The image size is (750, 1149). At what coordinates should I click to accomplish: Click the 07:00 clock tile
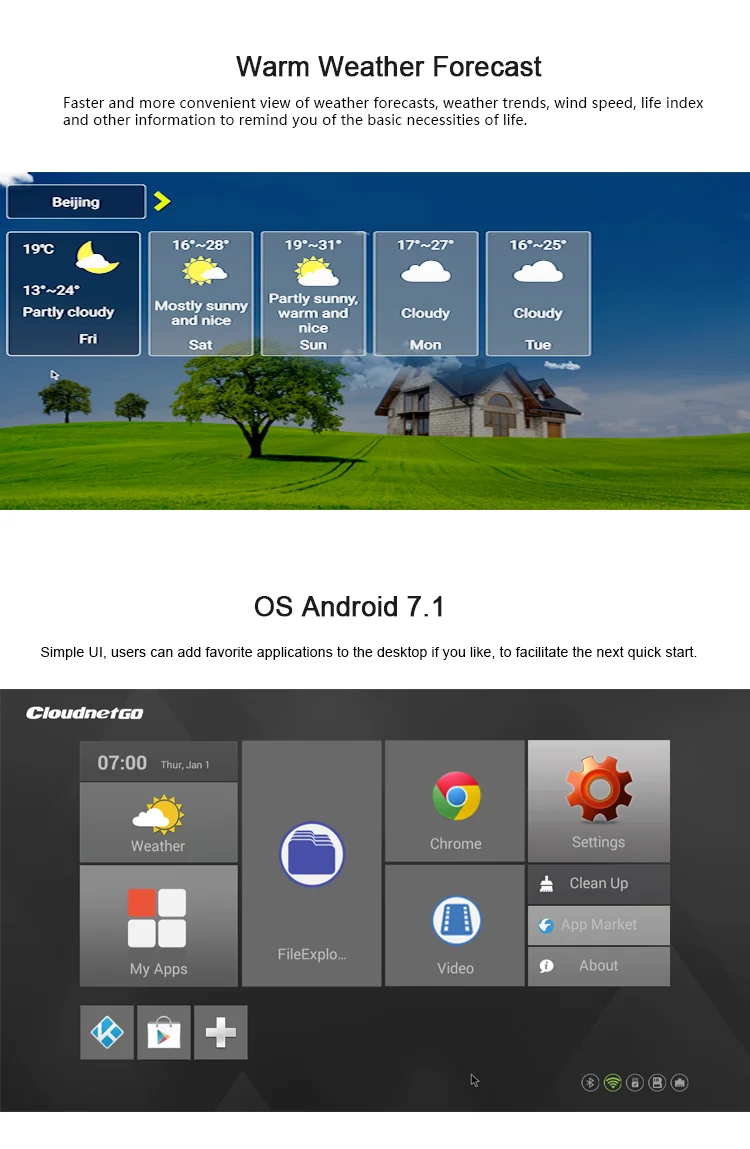(158, 762)
